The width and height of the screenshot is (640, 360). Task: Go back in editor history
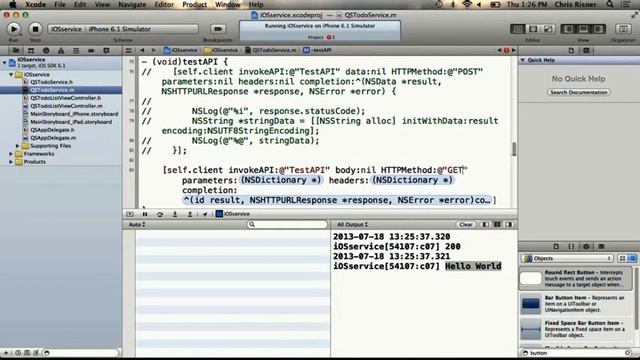(142, 50)
